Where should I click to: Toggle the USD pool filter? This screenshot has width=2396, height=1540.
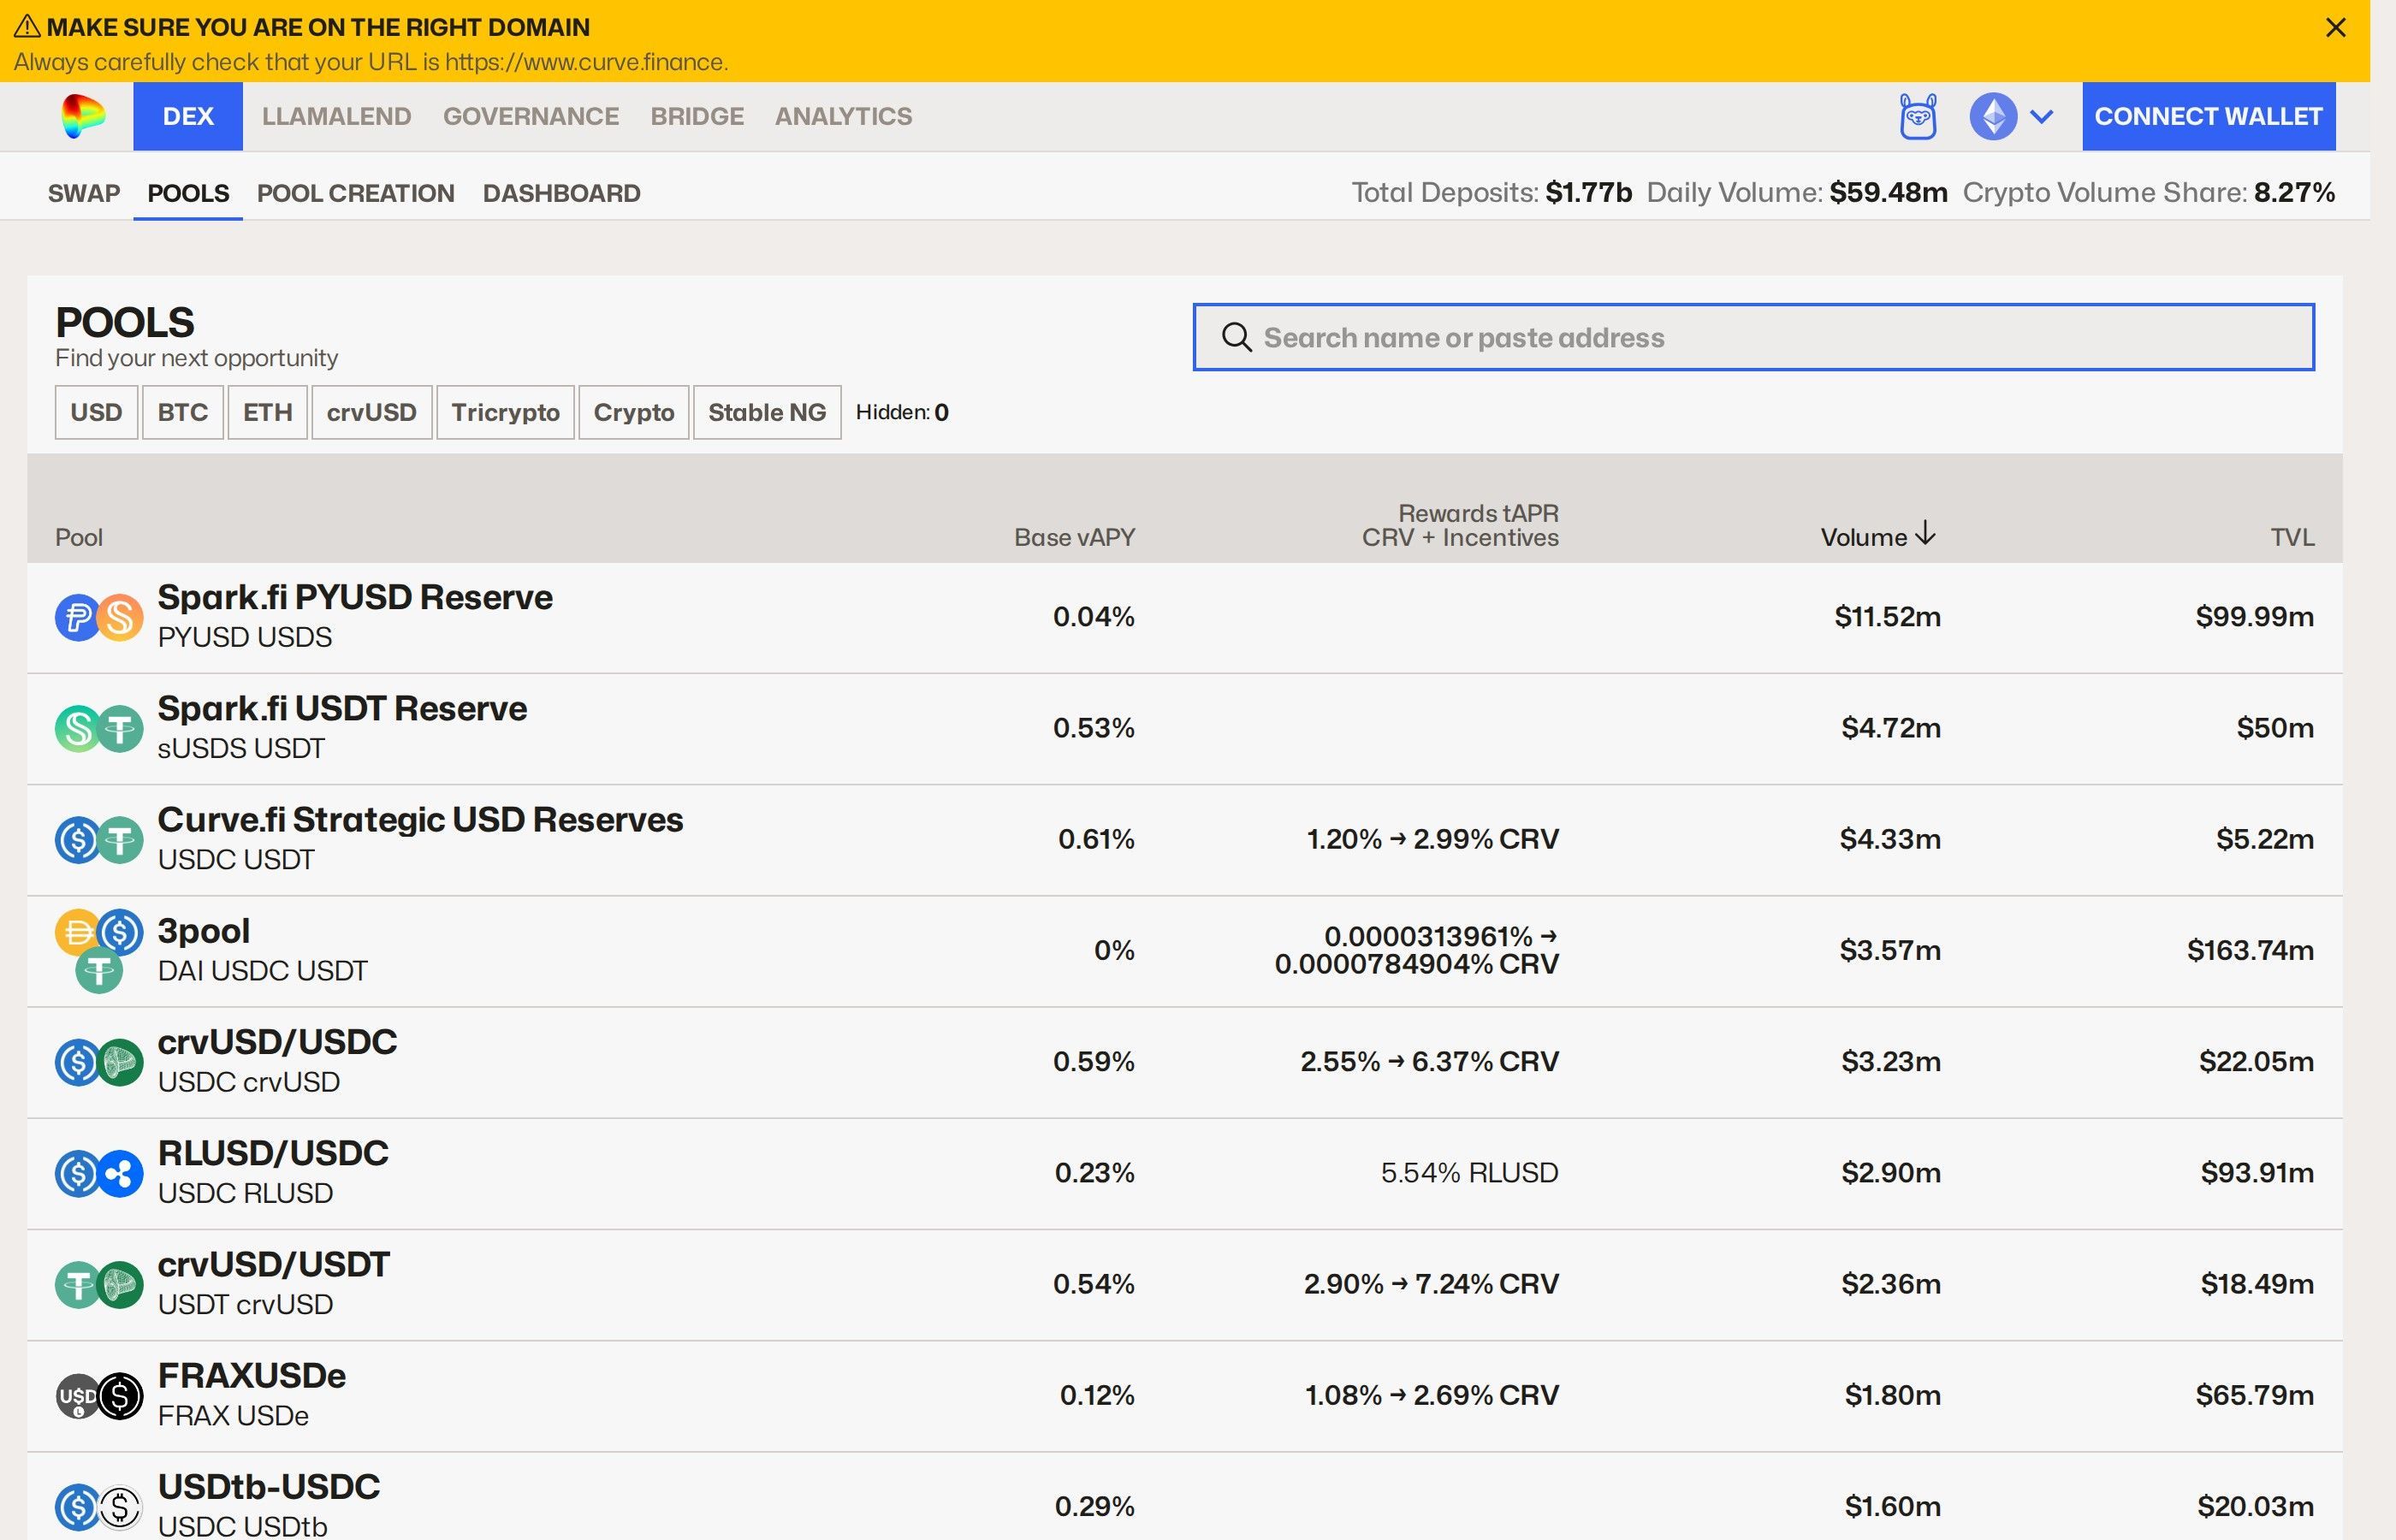point(95,412)
